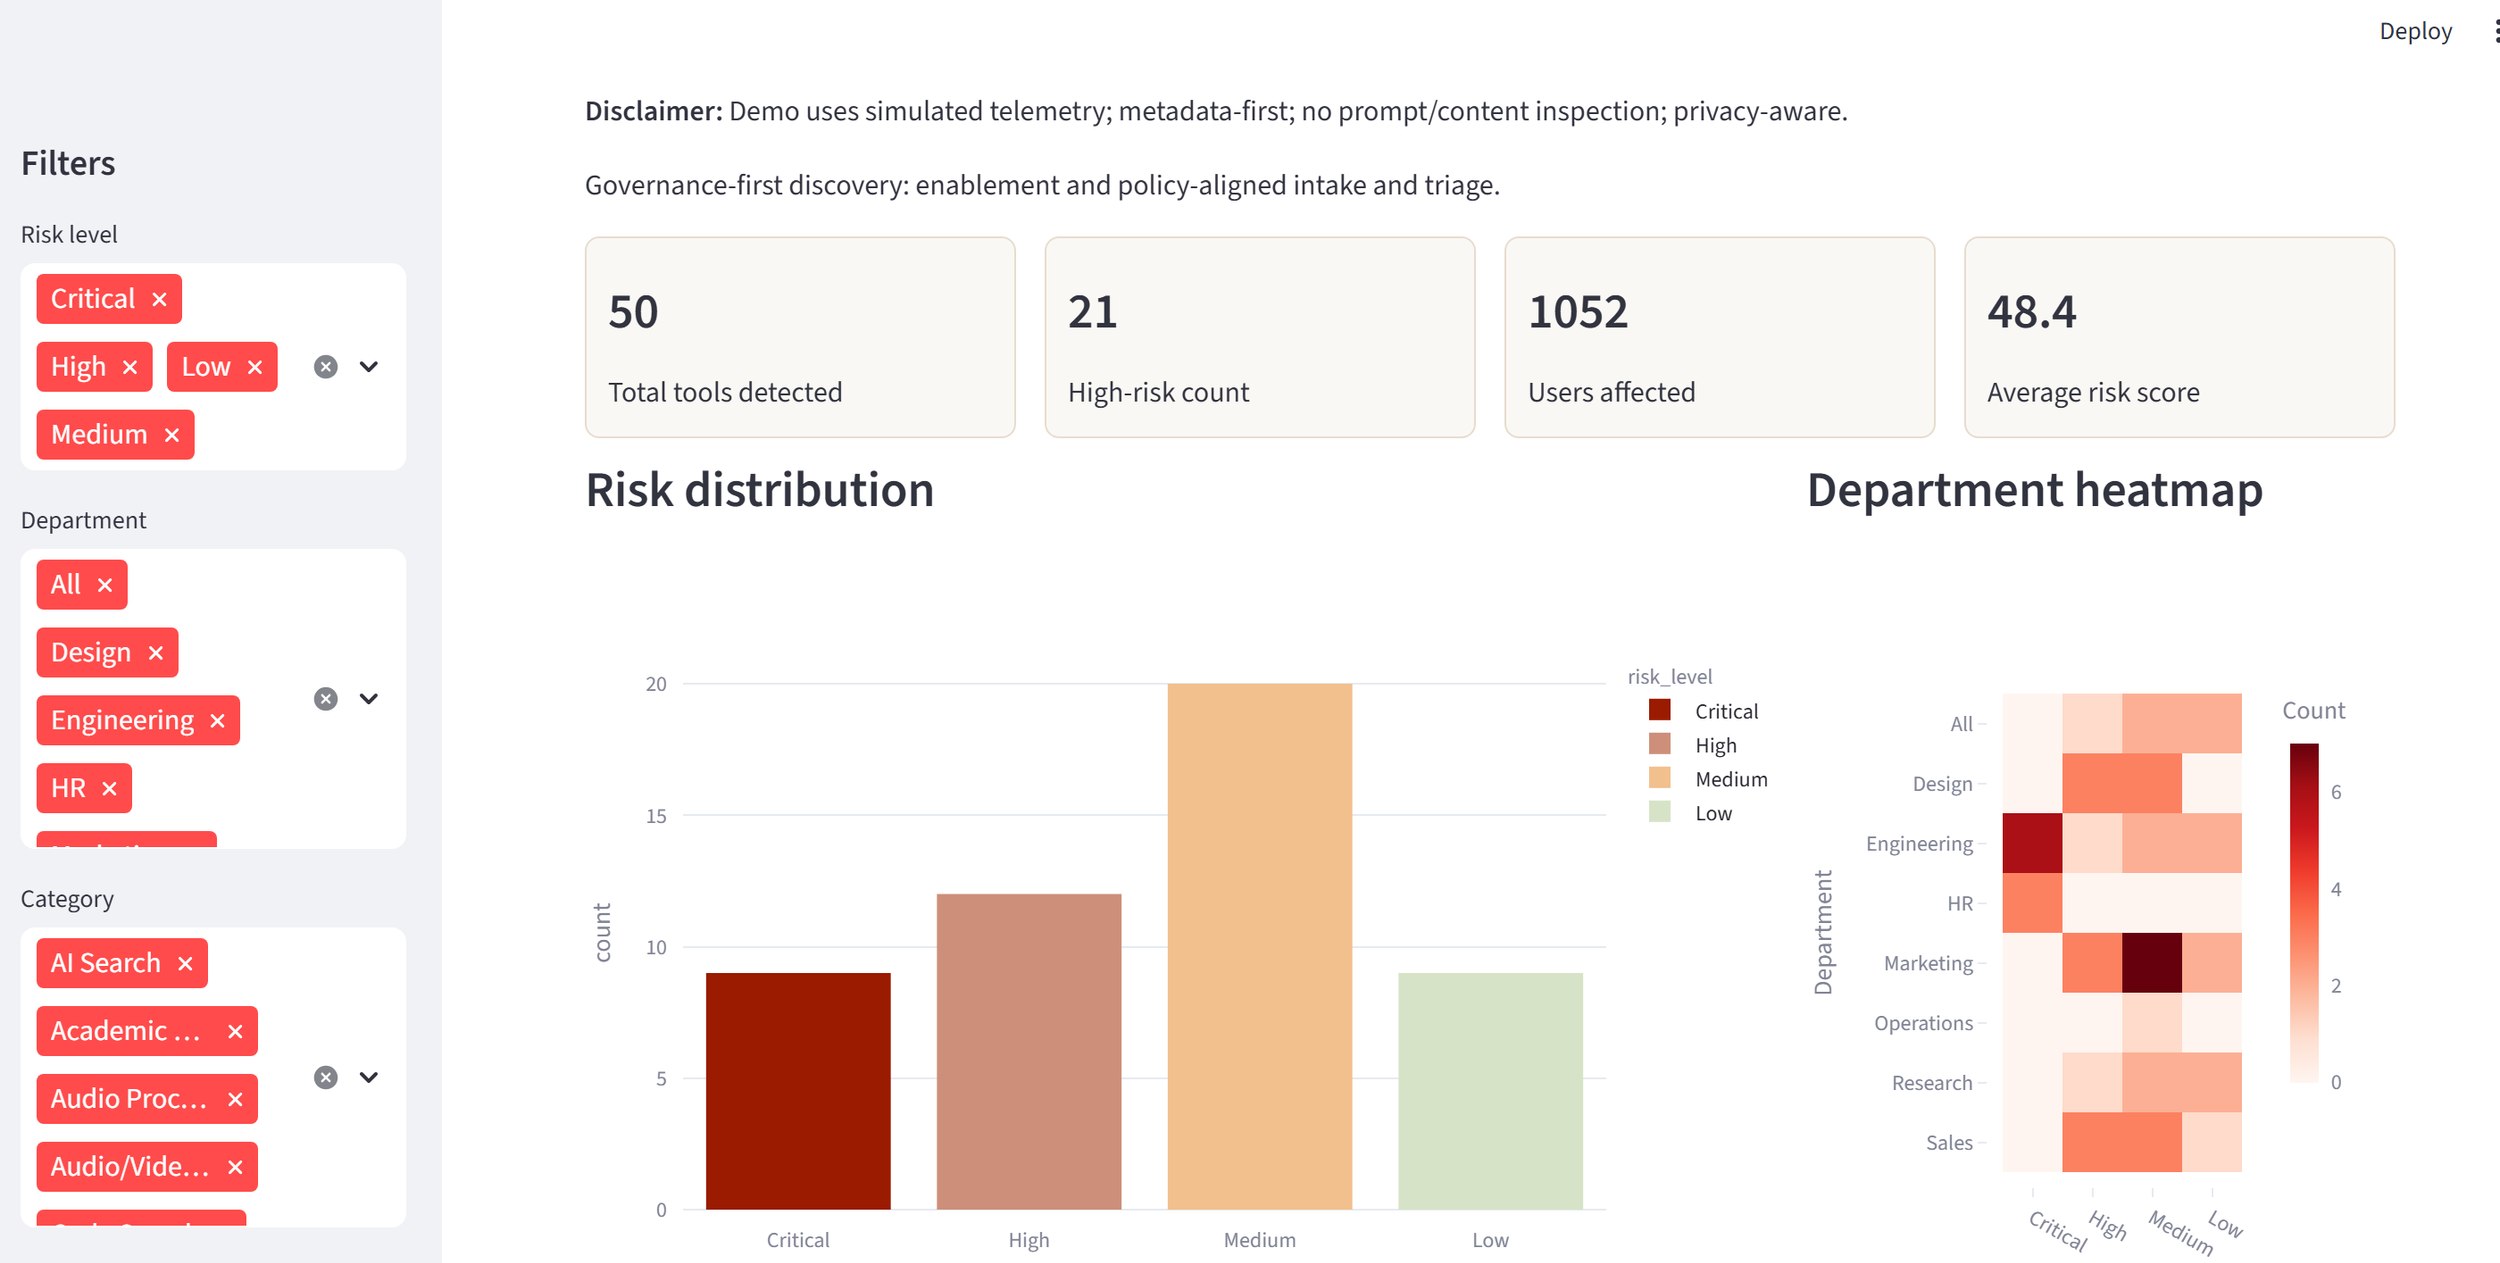2500x1263 pixels.
Task: Remove the Critical risk level tag
Action: [159, 299]
